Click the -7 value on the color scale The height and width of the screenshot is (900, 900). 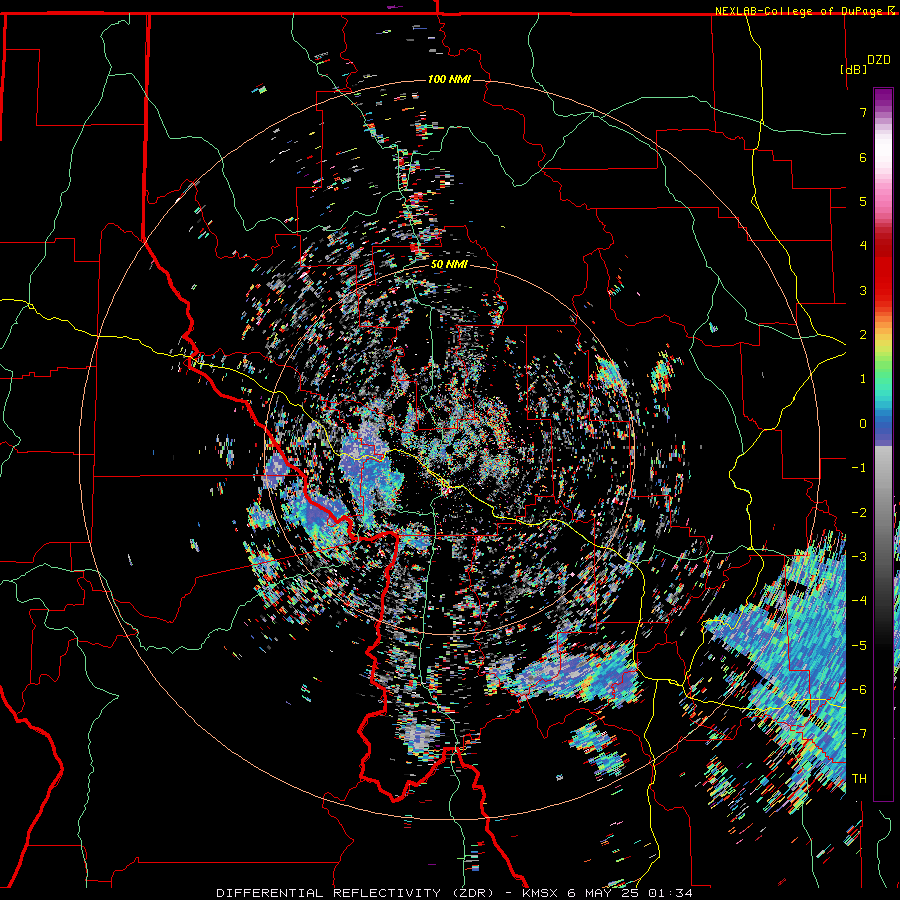click(x=859, y=734)
